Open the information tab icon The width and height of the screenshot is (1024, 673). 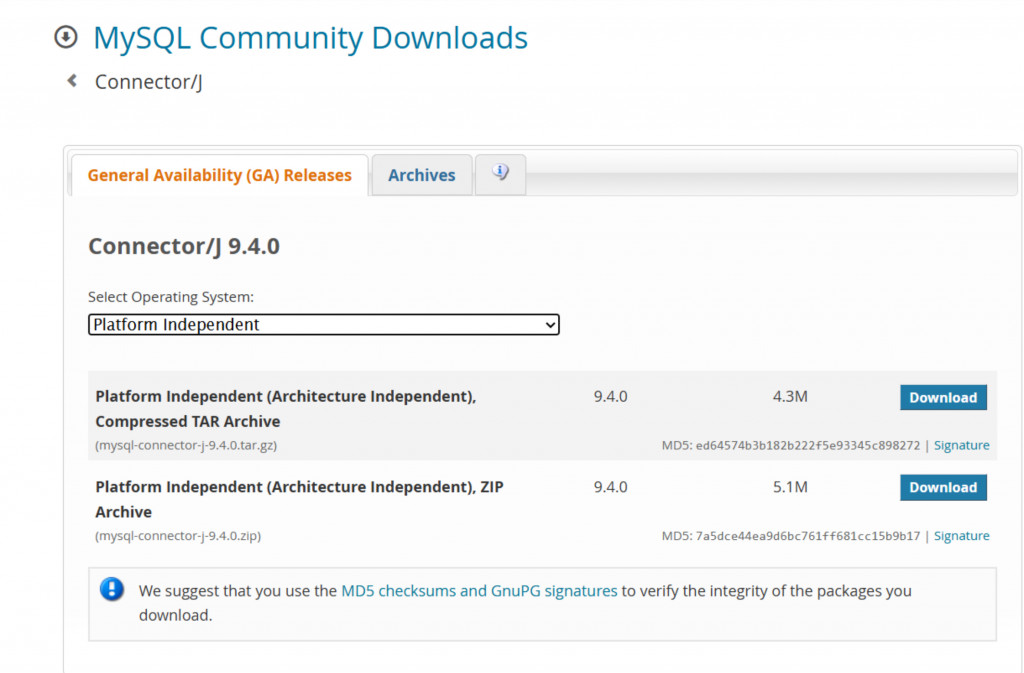click(500, 174)
